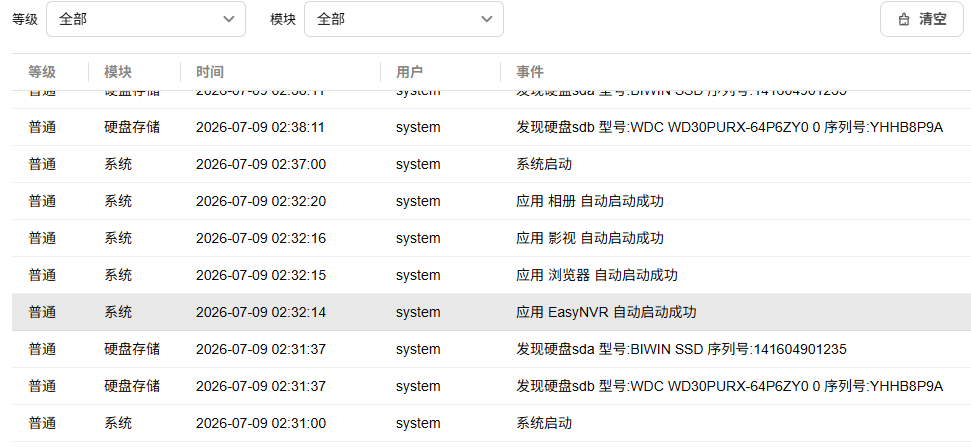971x447 pixels.
Task: Click timestamp 2026-07-09 02:32:14
Action: (261, 312)
